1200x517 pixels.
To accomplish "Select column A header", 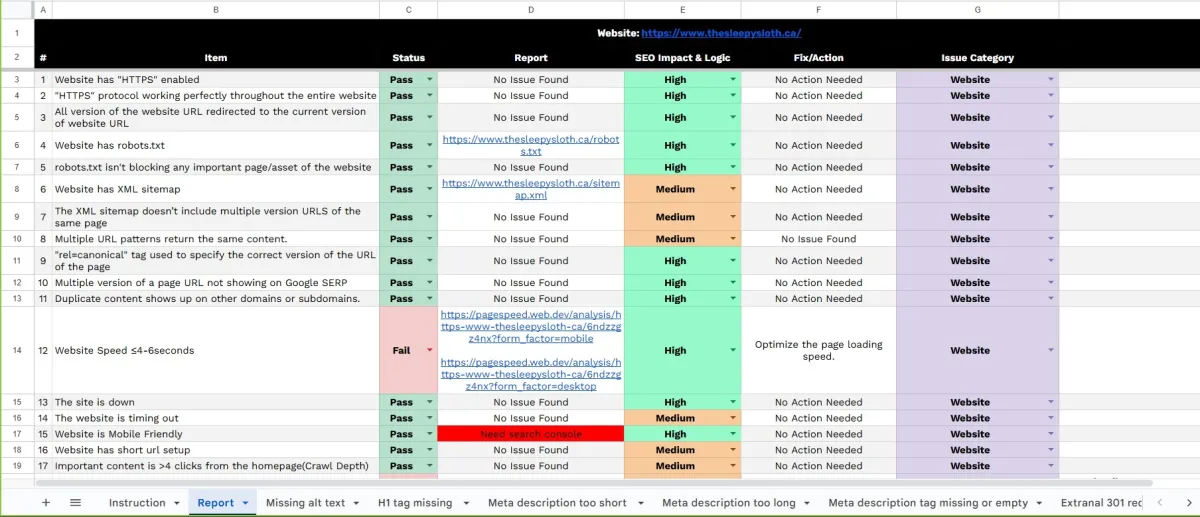I will pos(43,9).
